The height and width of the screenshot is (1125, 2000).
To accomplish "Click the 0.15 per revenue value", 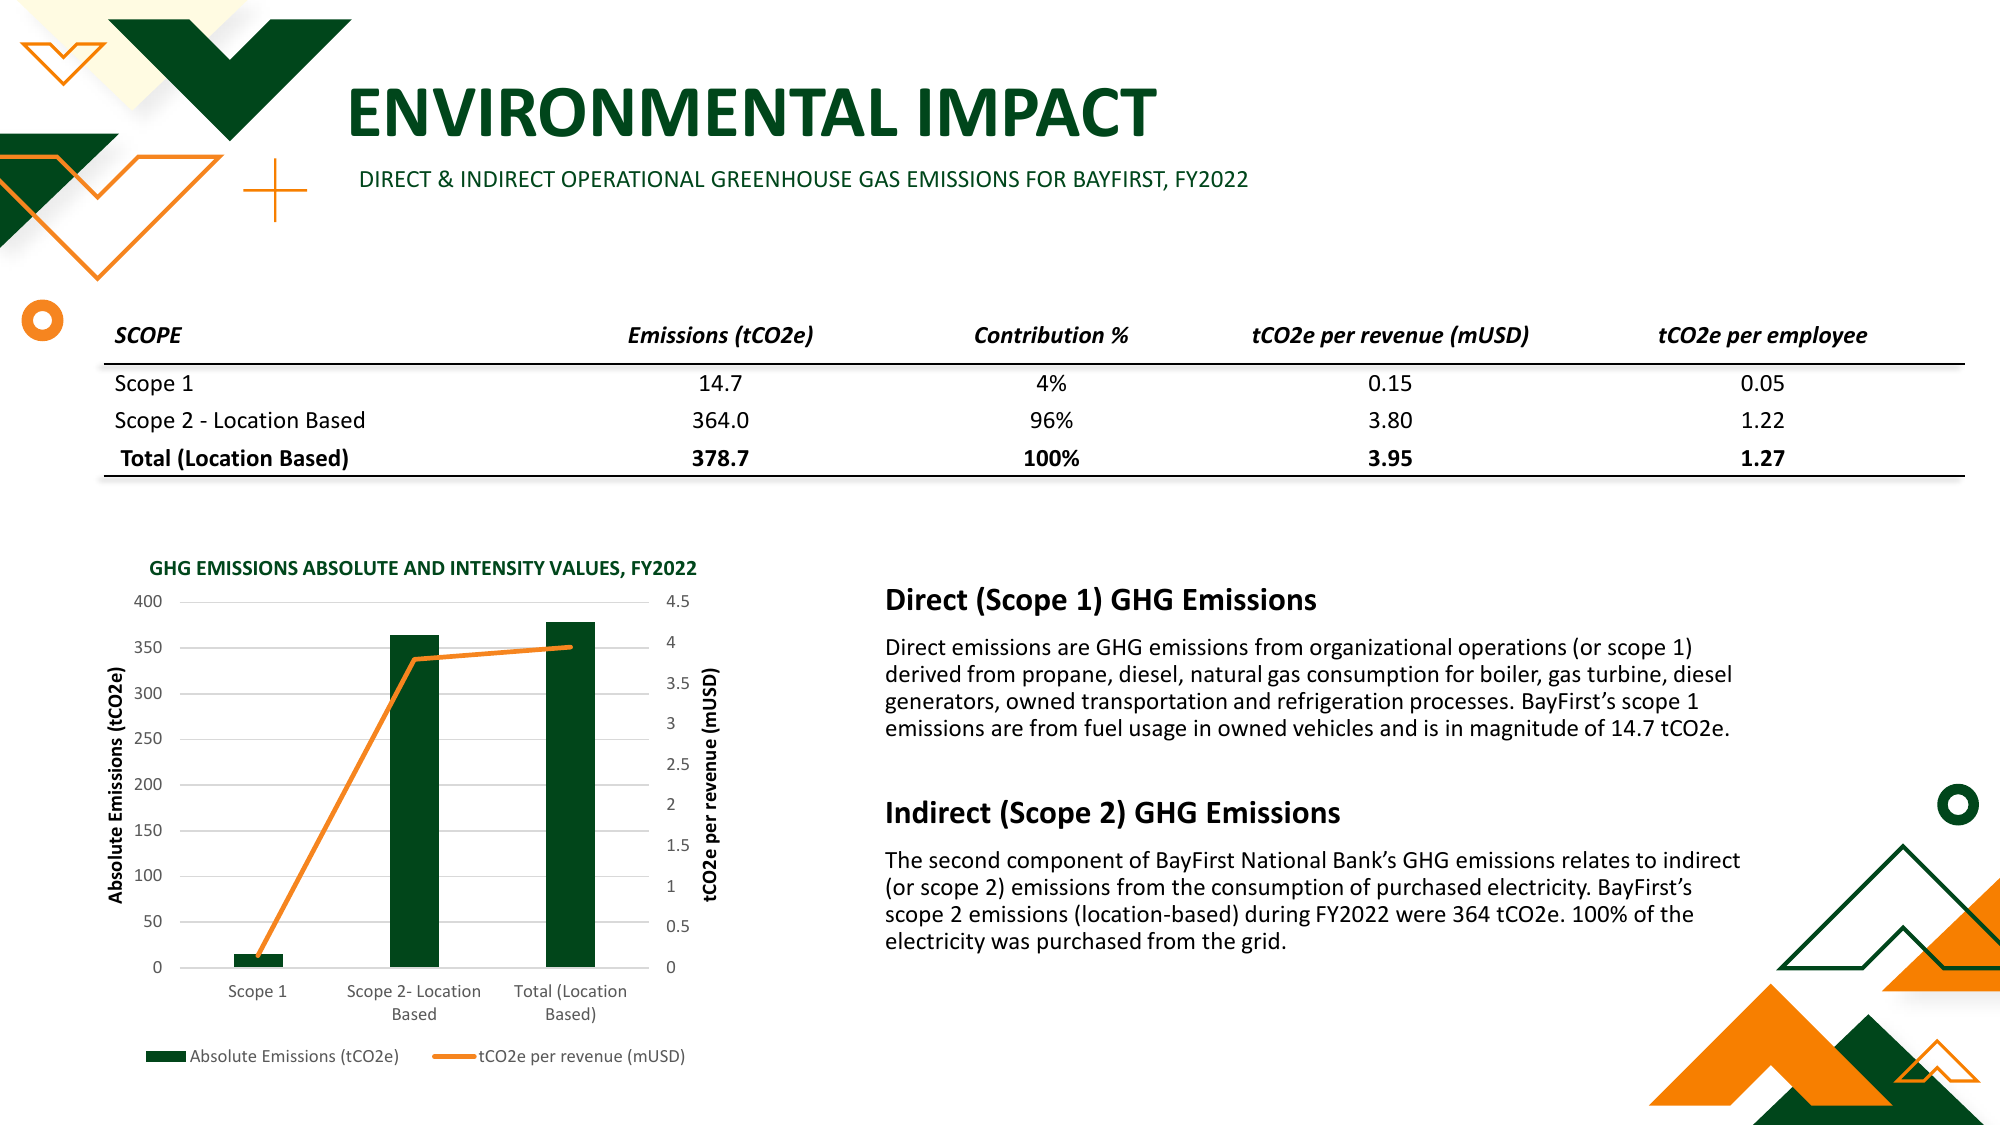I will click(1390, 384).
